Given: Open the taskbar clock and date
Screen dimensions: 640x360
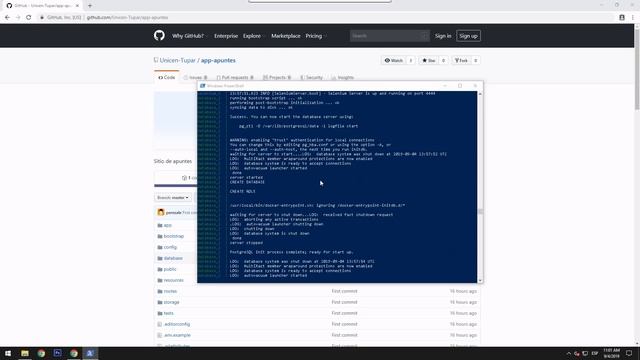Looking at the screenshot, I should coord(611,353).
